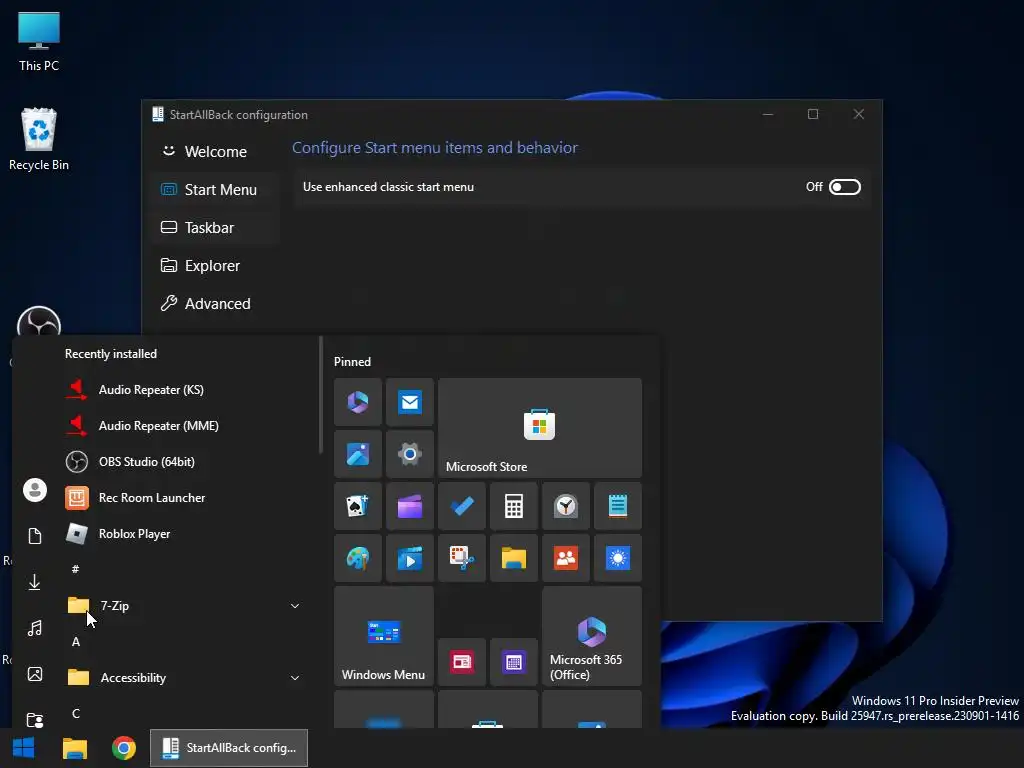Click the app list scrollbar
1024x768 pixels.
[321, 394]
